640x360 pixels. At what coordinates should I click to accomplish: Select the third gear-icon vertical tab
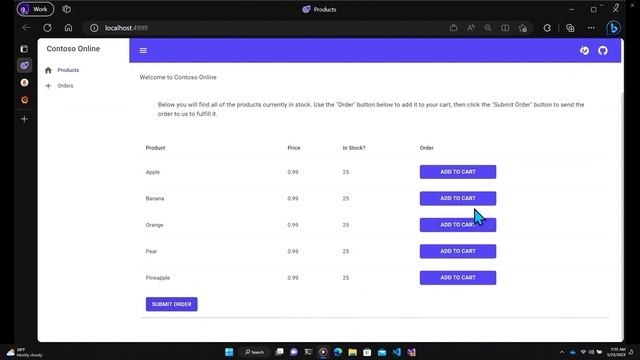24,100
